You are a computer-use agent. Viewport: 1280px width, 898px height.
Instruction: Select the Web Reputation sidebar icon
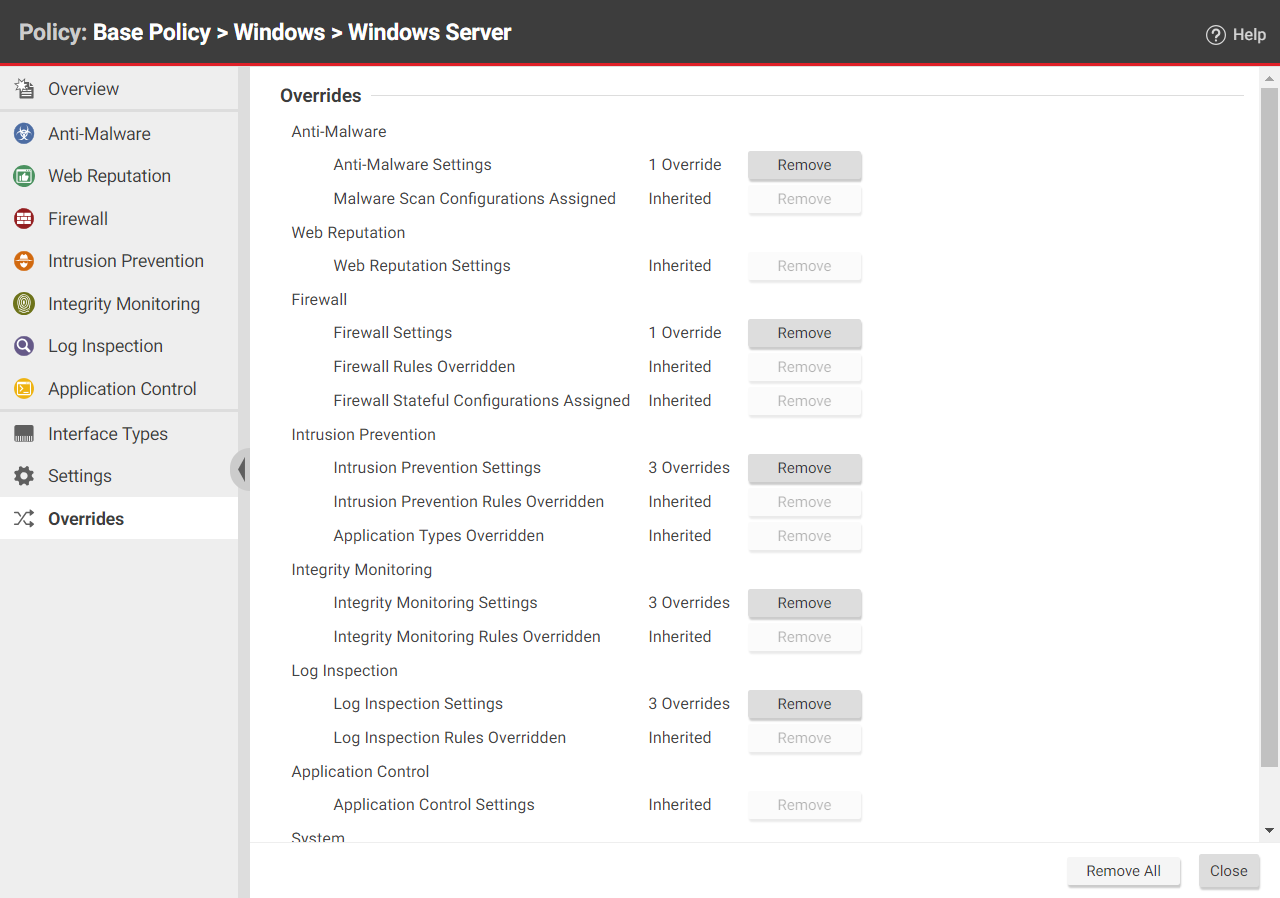click(x=23, y=175)
